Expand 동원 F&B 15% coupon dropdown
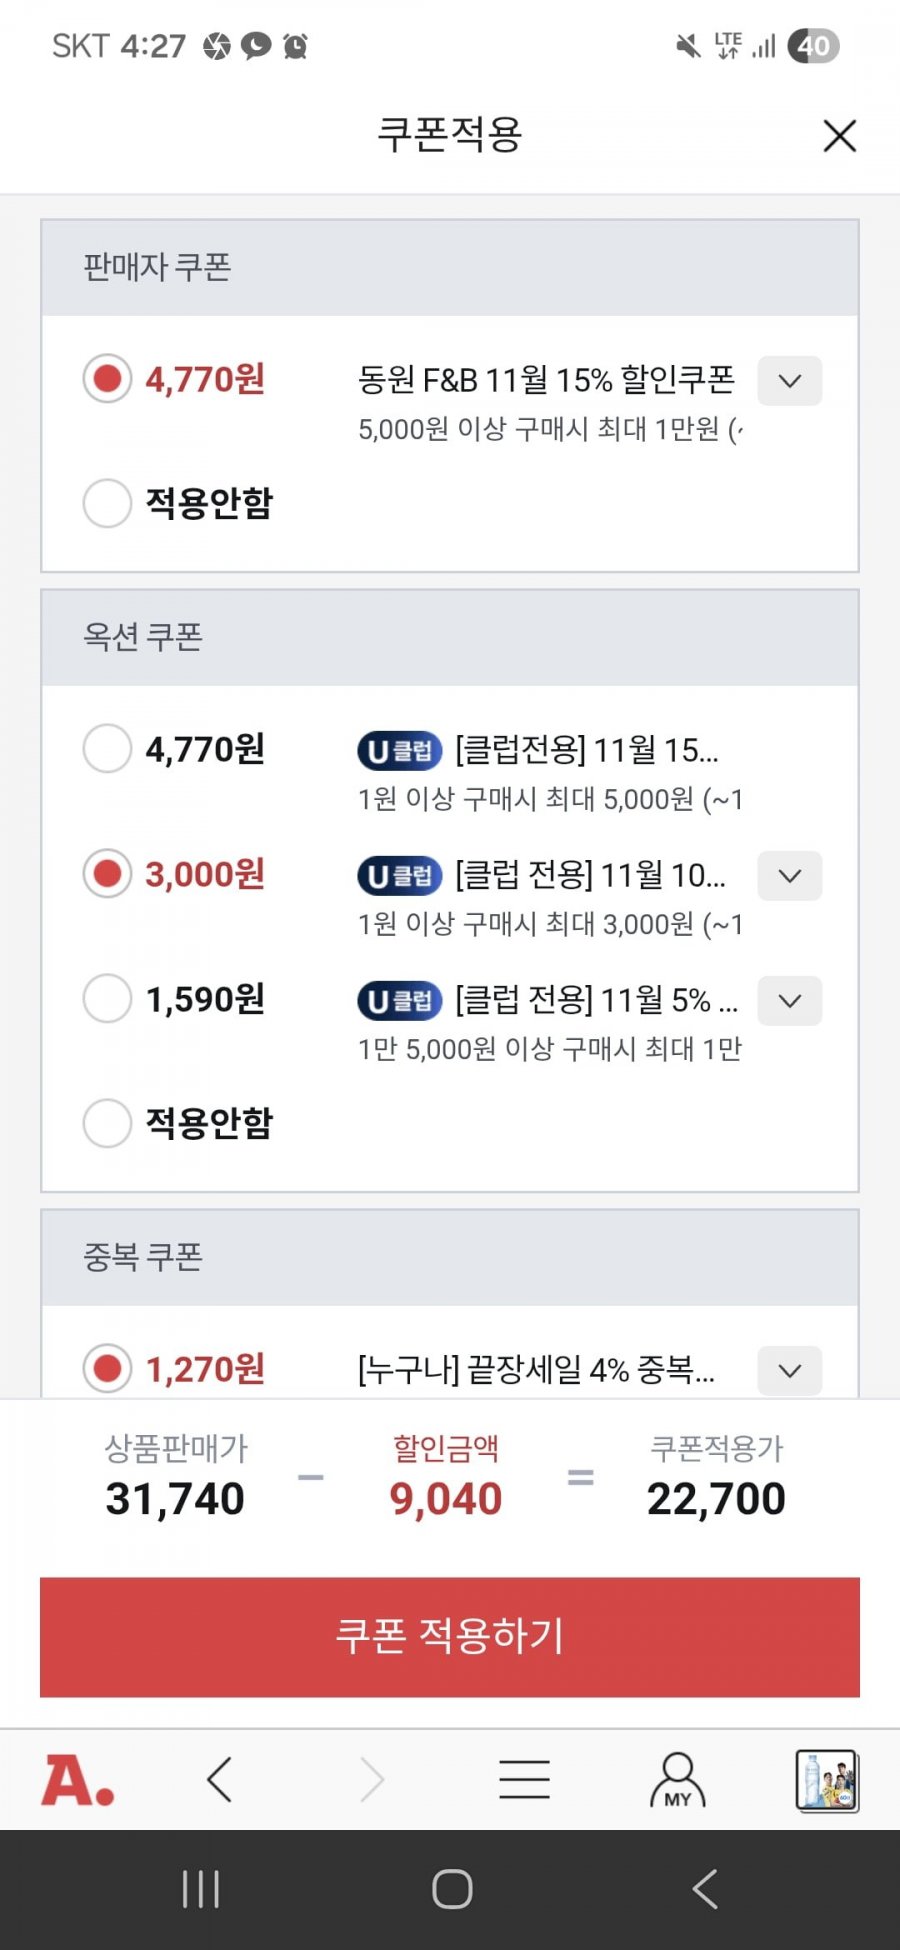Screen dimensions: 900x1950 pyautogui.click(x=790, y=381)
